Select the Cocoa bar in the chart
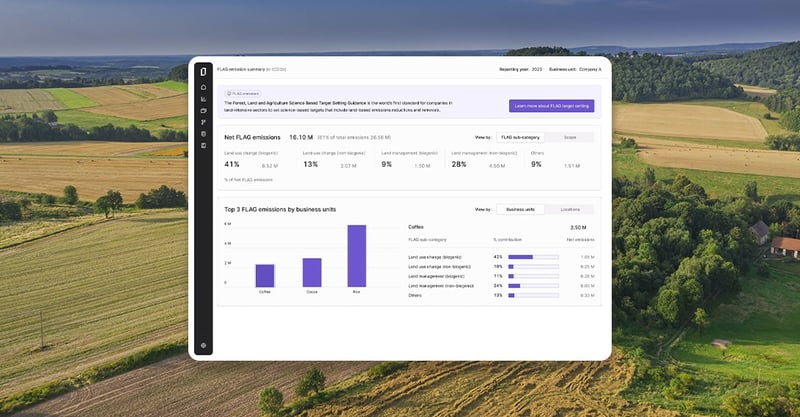 pos(312,273)
